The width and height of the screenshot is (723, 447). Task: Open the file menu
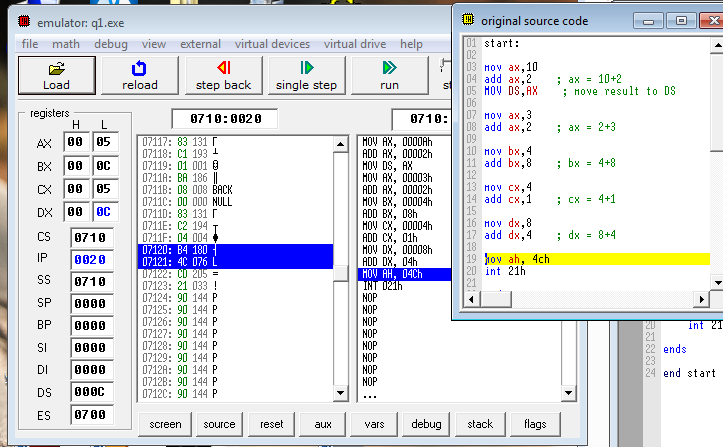pyautogui.click(x=30, y=44)
